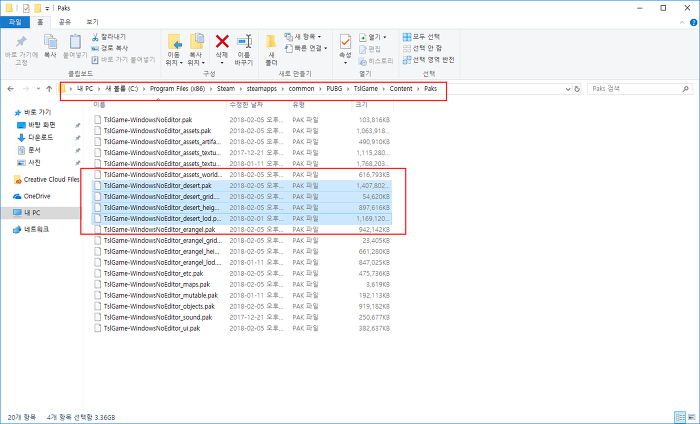Open Customize Quick Access Toolbar dropdown
700x424 pixels.
pyautogui.click(x=47, y=8)
